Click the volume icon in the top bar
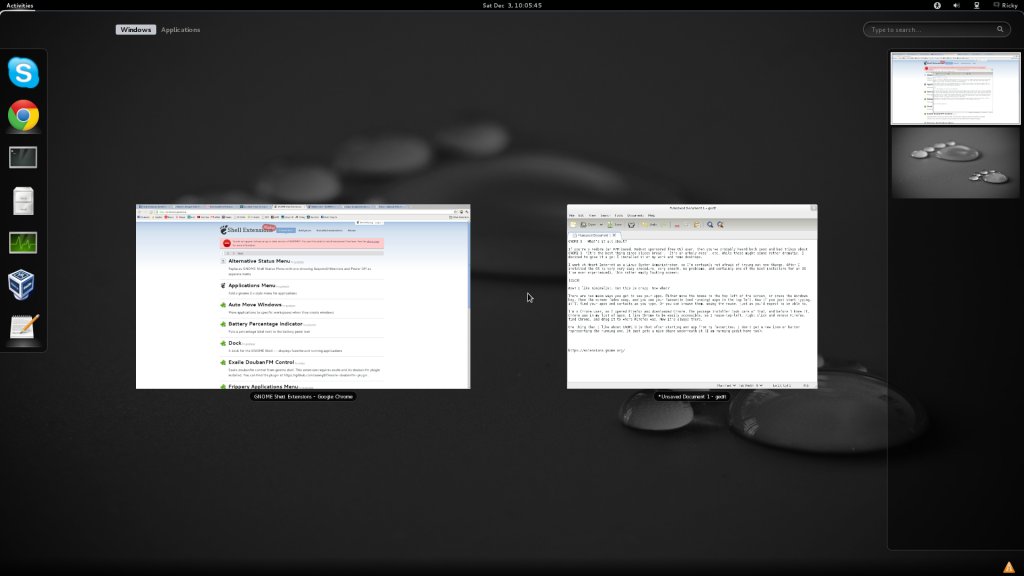Screen dimensions: 1024x576 coord(954,5)
